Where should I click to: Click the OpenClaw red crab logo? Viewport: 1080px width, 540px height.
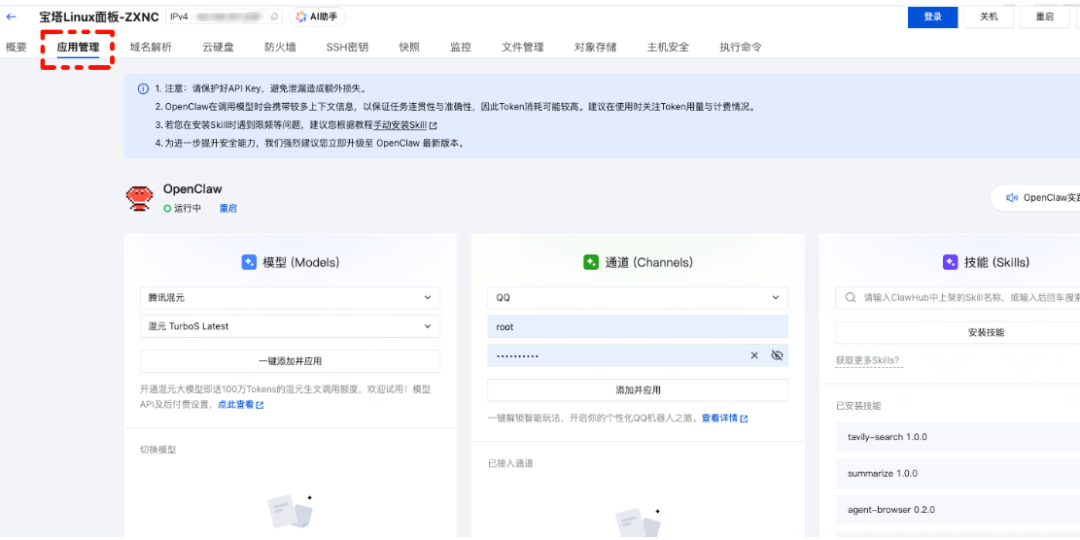point(140,198)
